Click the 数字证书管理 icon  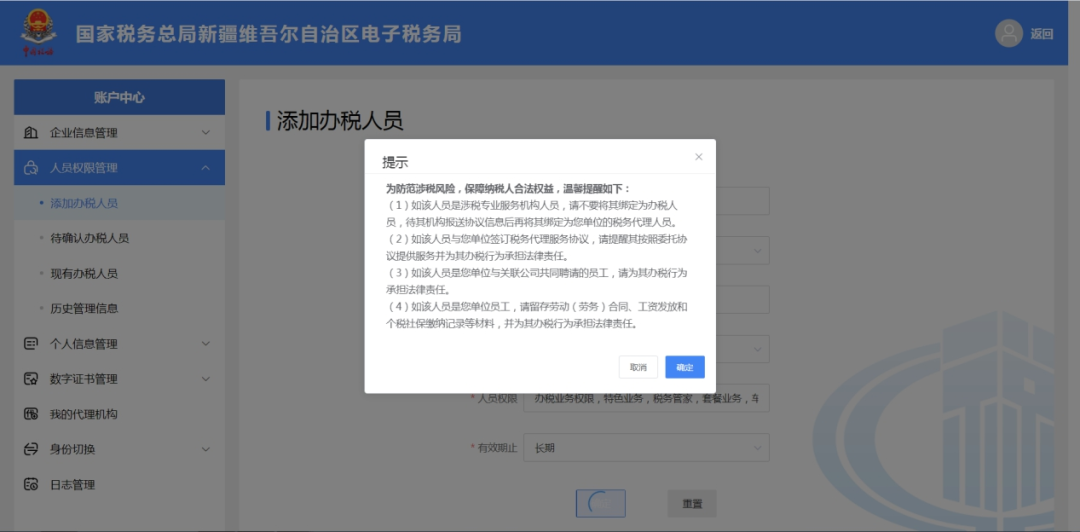point(31,378)
